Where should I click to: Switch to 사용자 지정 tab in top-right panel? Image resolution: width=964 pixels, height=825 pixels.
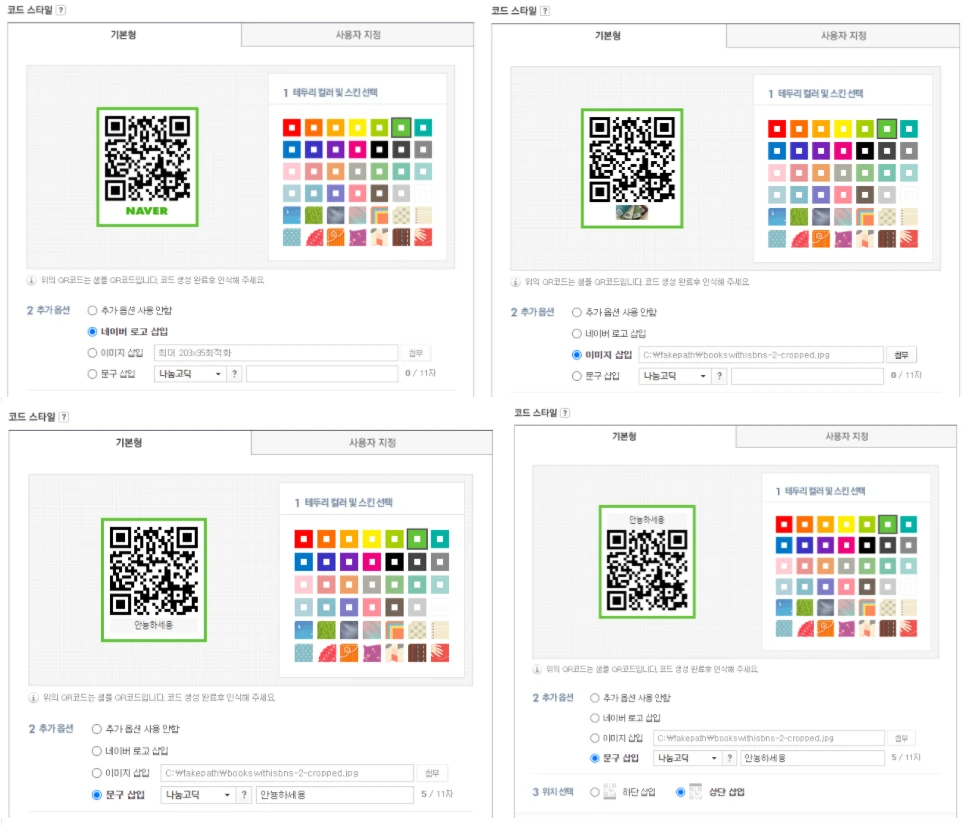[843, 36]
